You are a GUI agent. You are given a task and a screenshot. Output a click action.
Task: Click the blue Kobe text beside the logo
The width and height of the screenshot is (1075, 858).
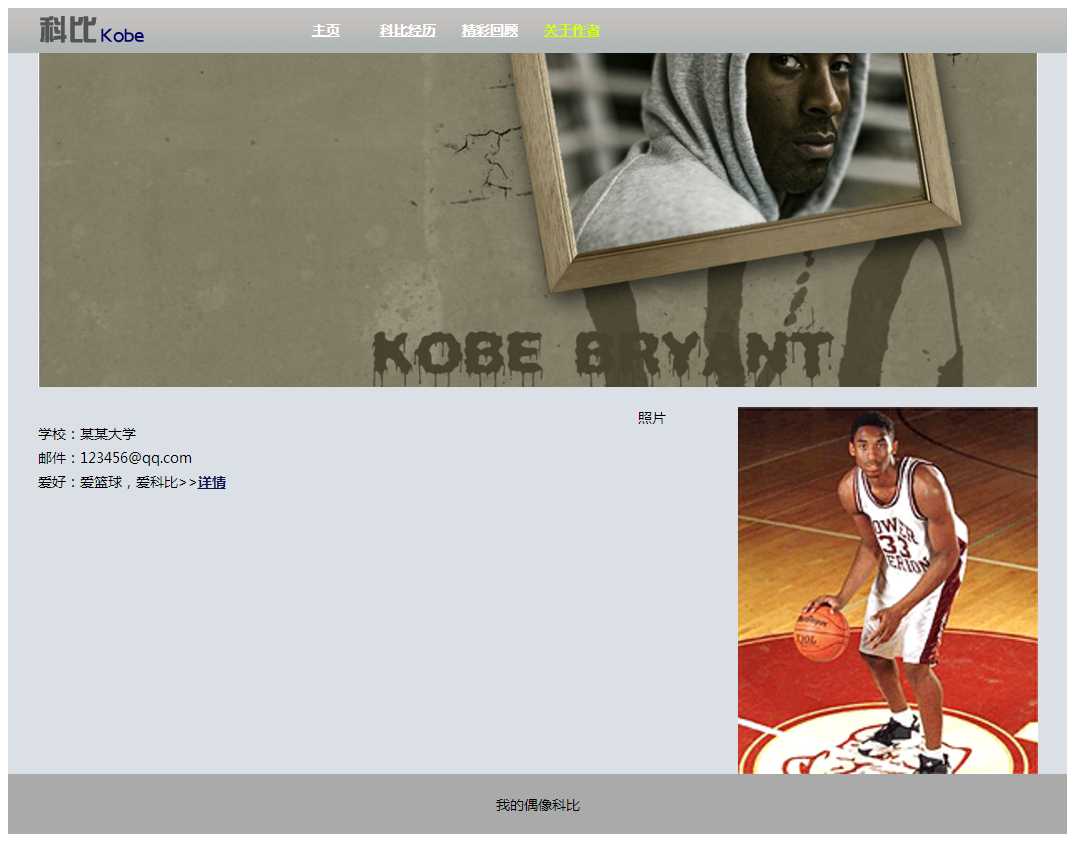[122, 35]
